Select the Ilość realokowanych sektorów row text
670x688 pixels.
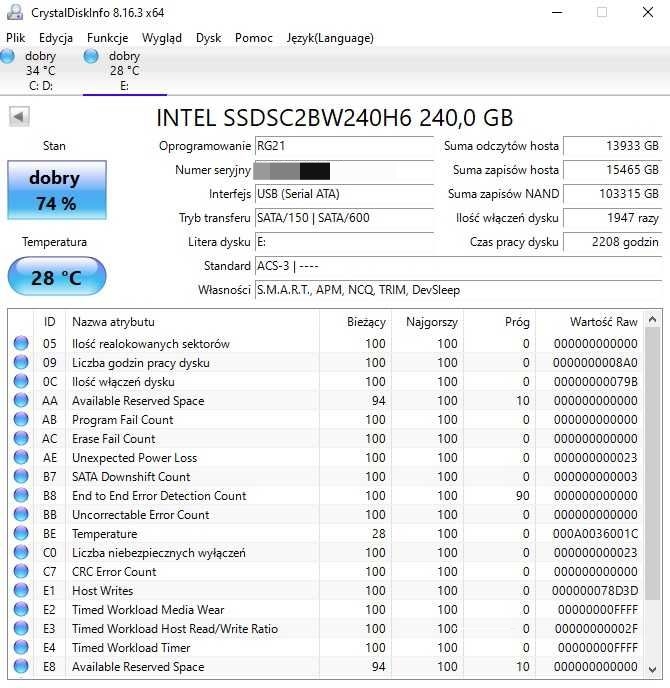[151, 344]
